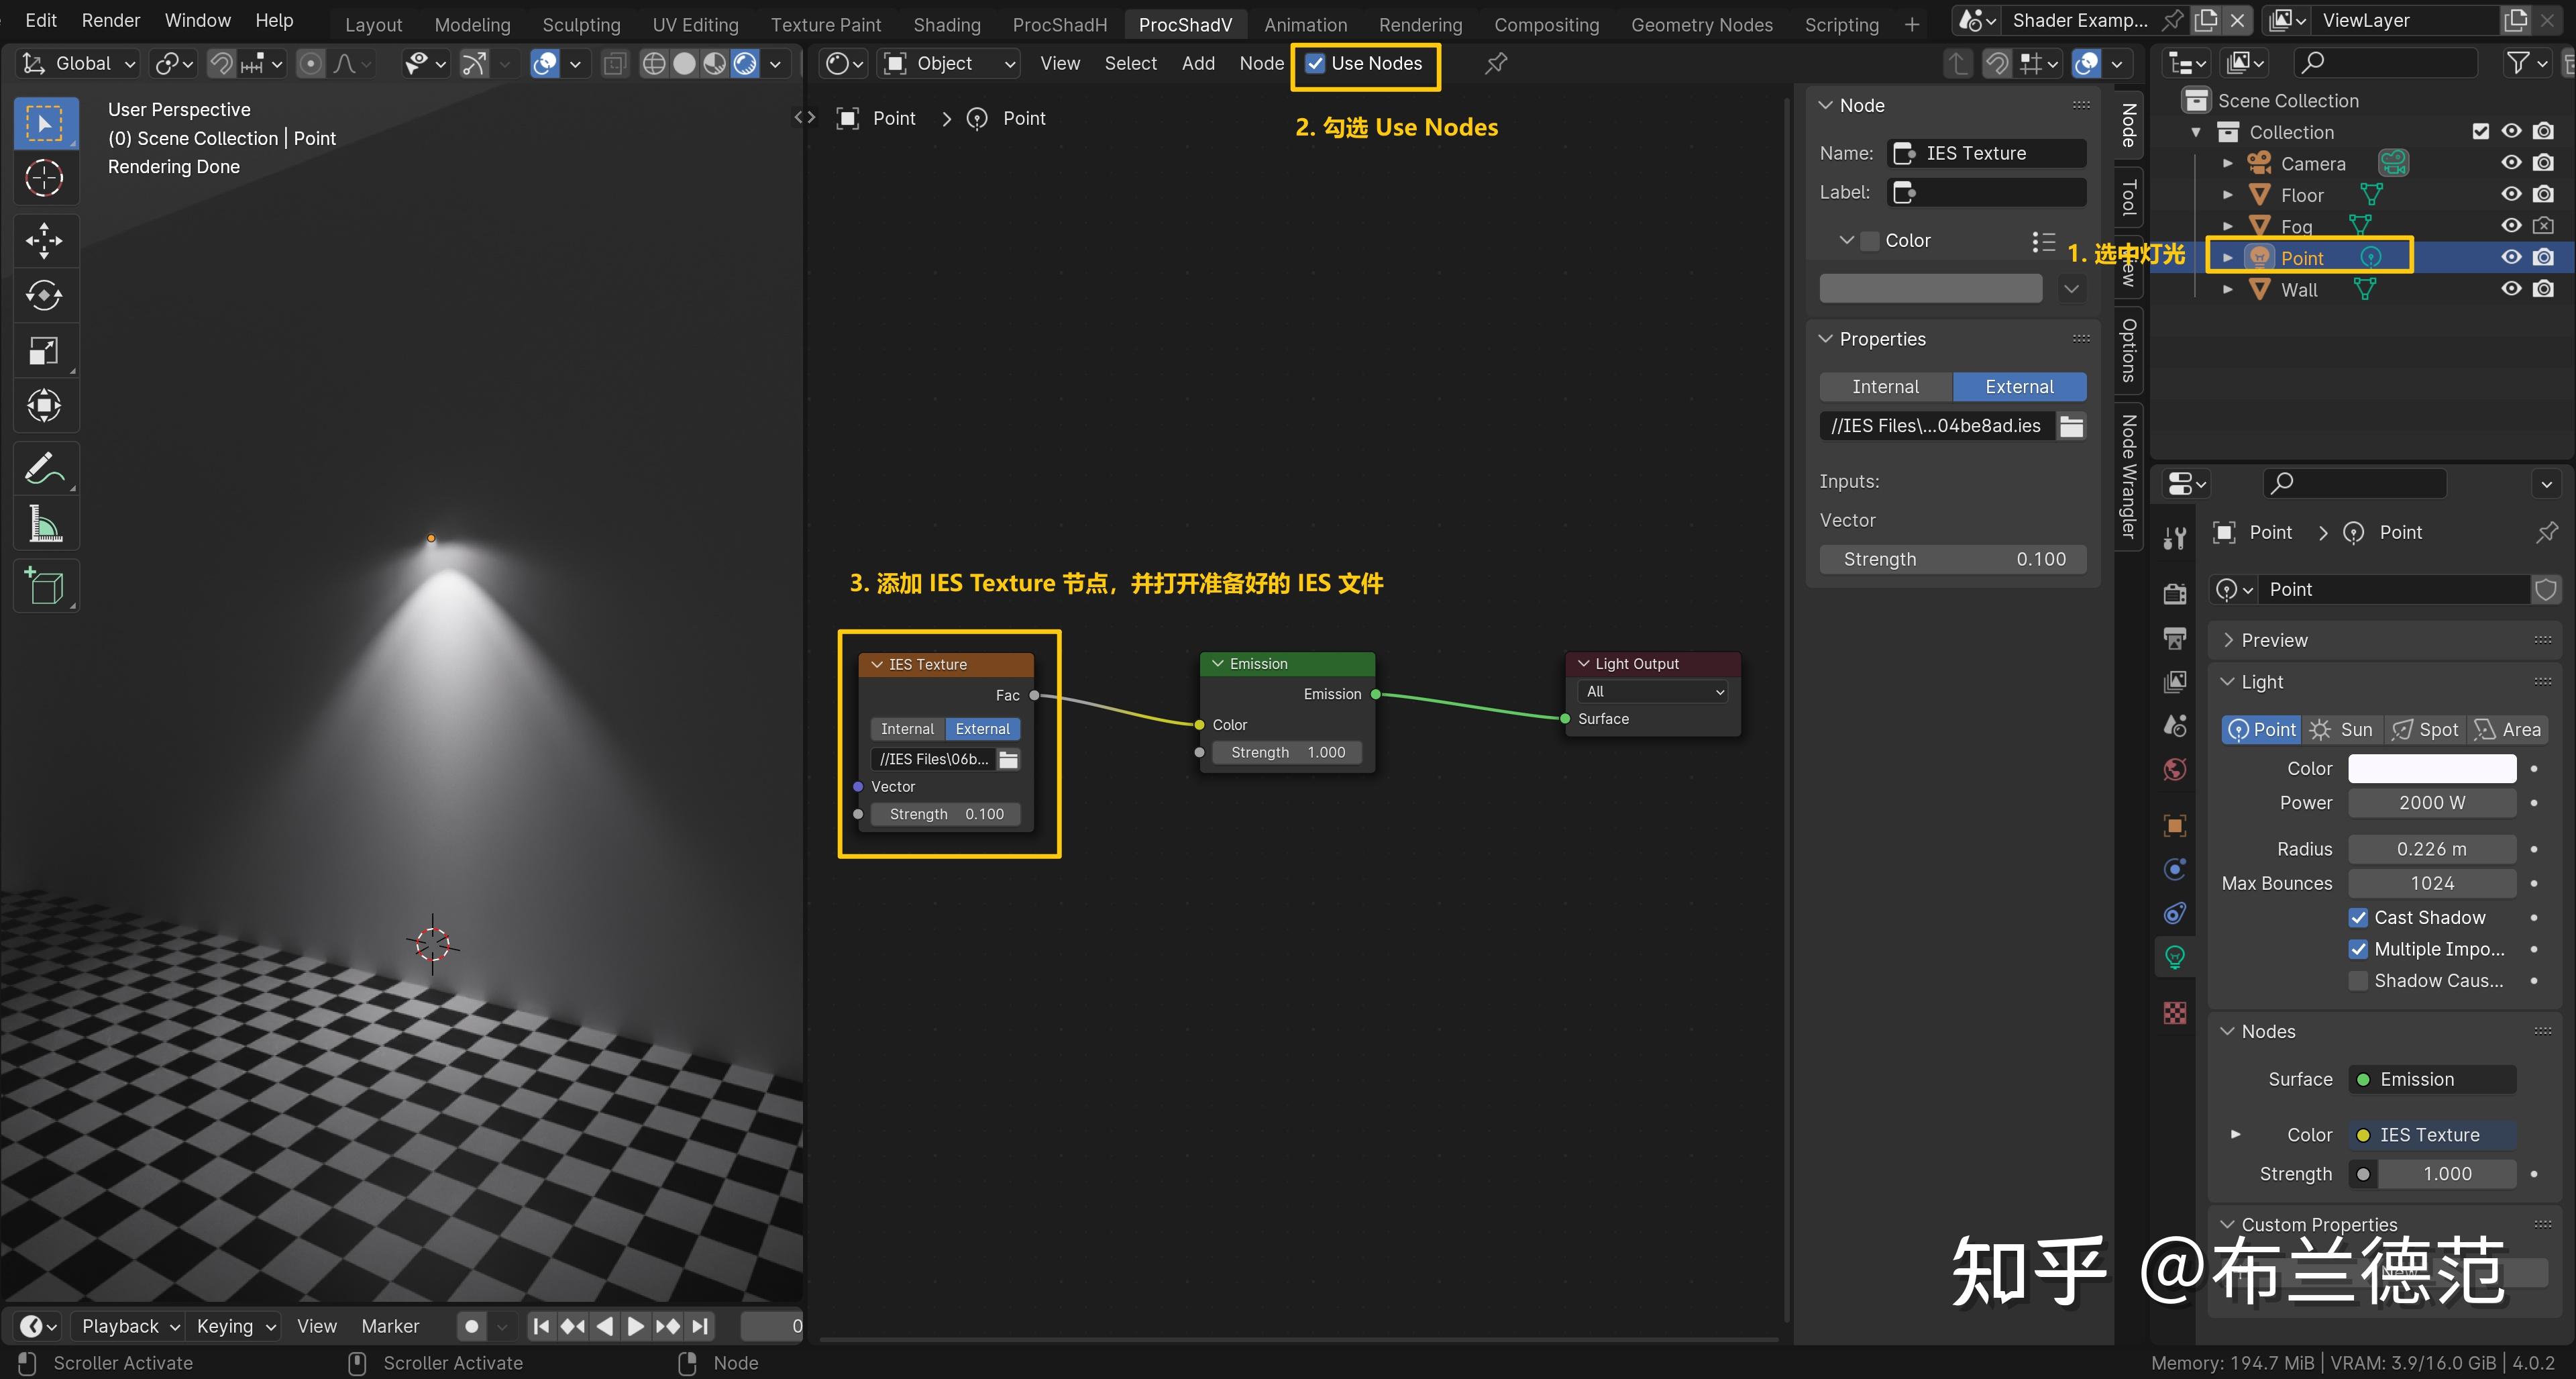This screenshot has height=1379, width=2576.
Task: Open the Physics properties tab
Action: click(2175, 870)
